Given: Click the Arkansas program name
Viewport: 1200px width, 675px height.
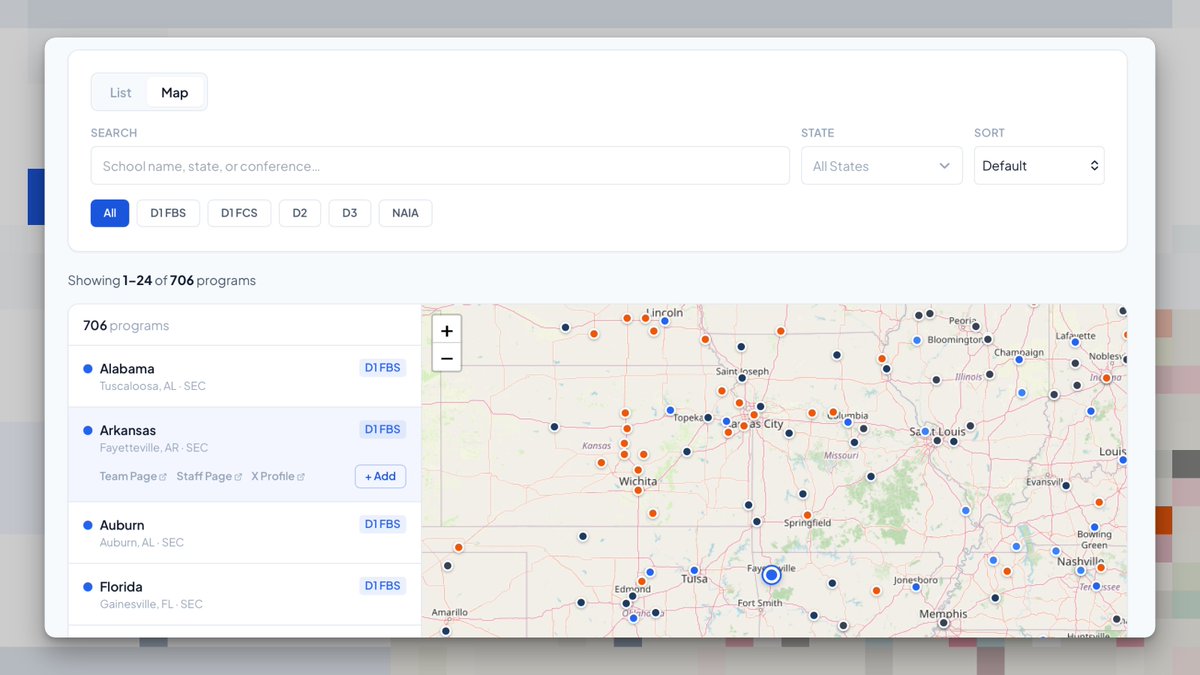Looking at the screenshot, I should [x=128, y=431].
